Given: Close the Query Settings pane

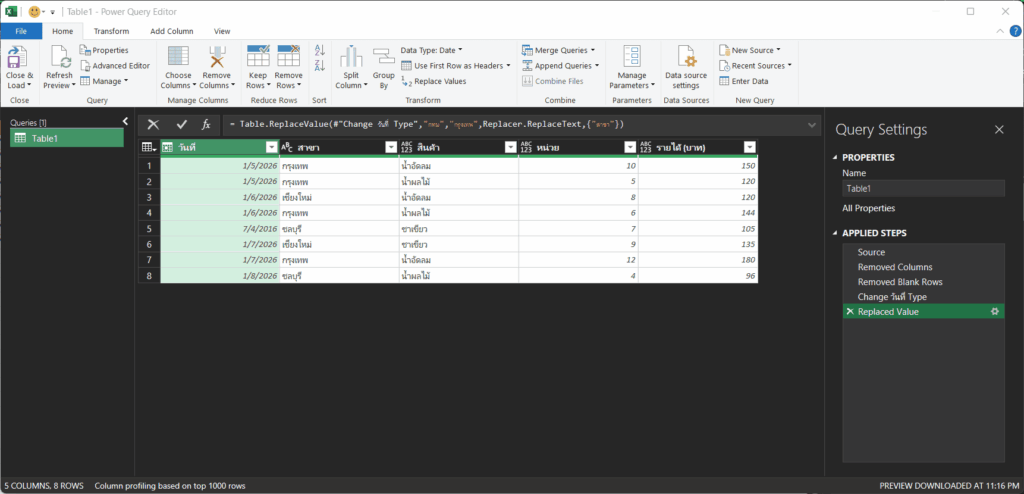Looking at the screenshot, I should point(999,129).
